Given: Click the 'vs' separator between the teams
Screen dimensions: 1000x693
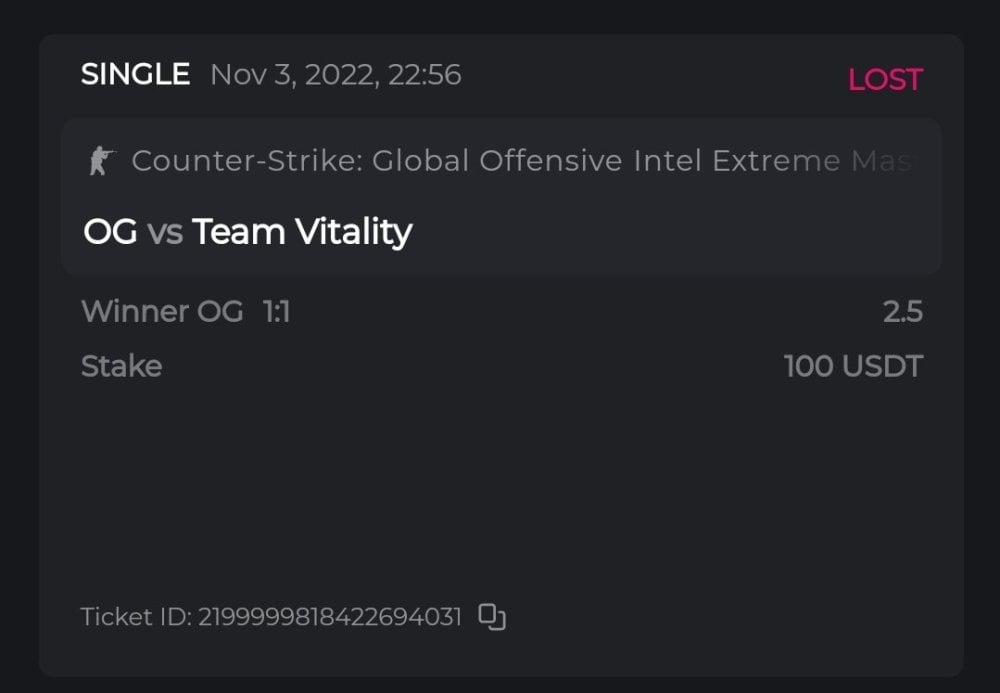Looking at the screenshot, I should coord(165,233).
